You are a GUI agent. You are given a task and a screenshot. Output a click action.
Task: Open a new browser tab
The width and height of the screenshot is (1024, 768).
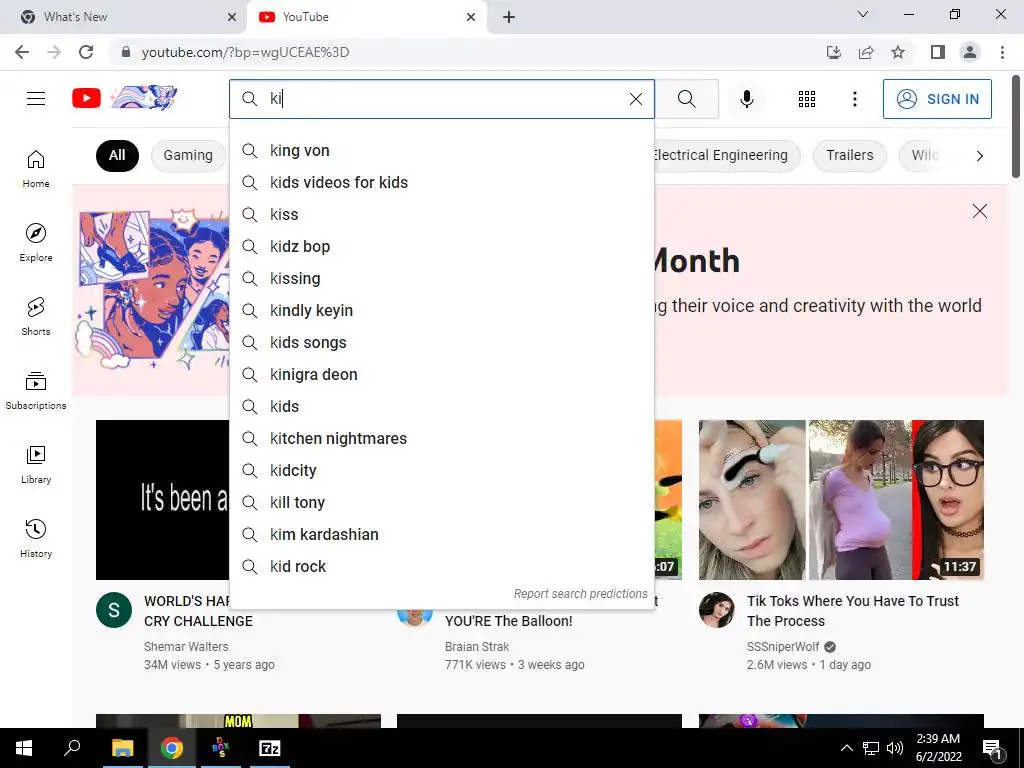pyautogui.click(x=509, y=17)
